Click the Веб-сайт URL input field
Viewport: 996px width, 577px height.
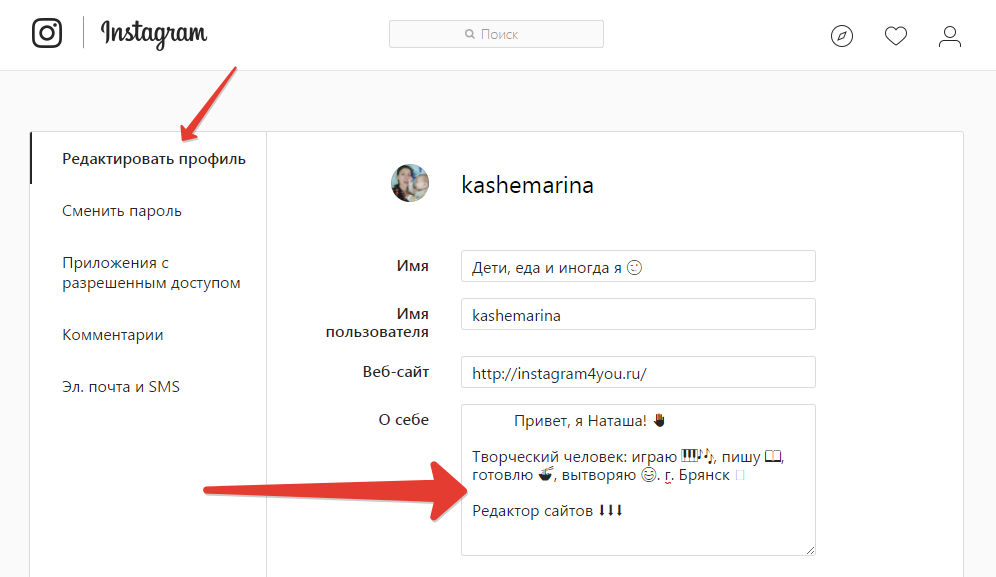[638, 372]
